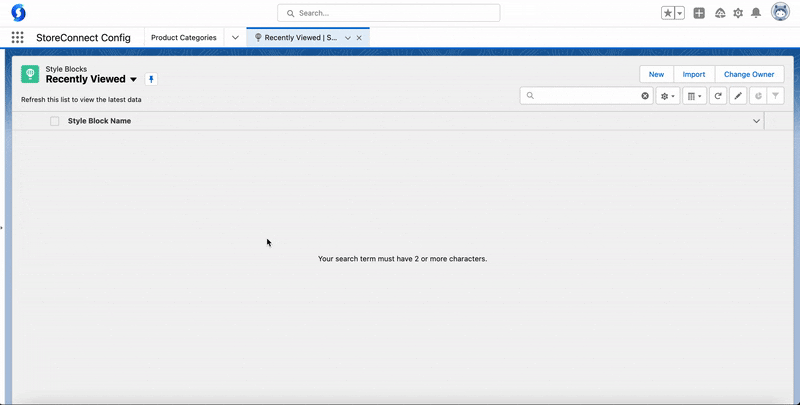Open Global Actions plus icon
Screen dimensions: 800x405
tap(699, 13)
